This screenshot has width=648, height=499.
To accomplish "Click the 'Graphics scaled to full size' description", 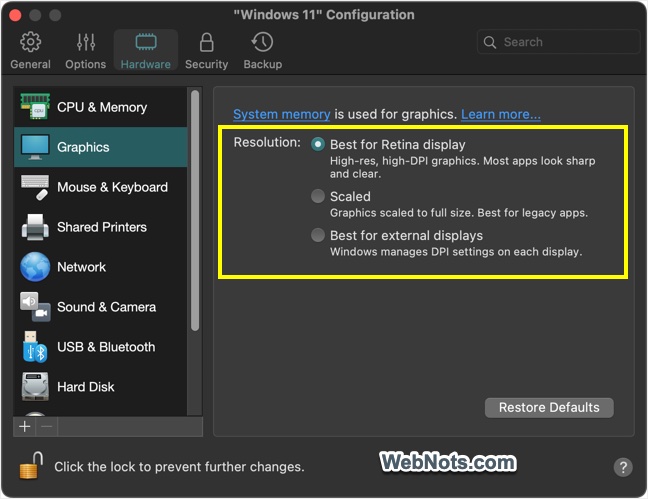I will 459,213.
